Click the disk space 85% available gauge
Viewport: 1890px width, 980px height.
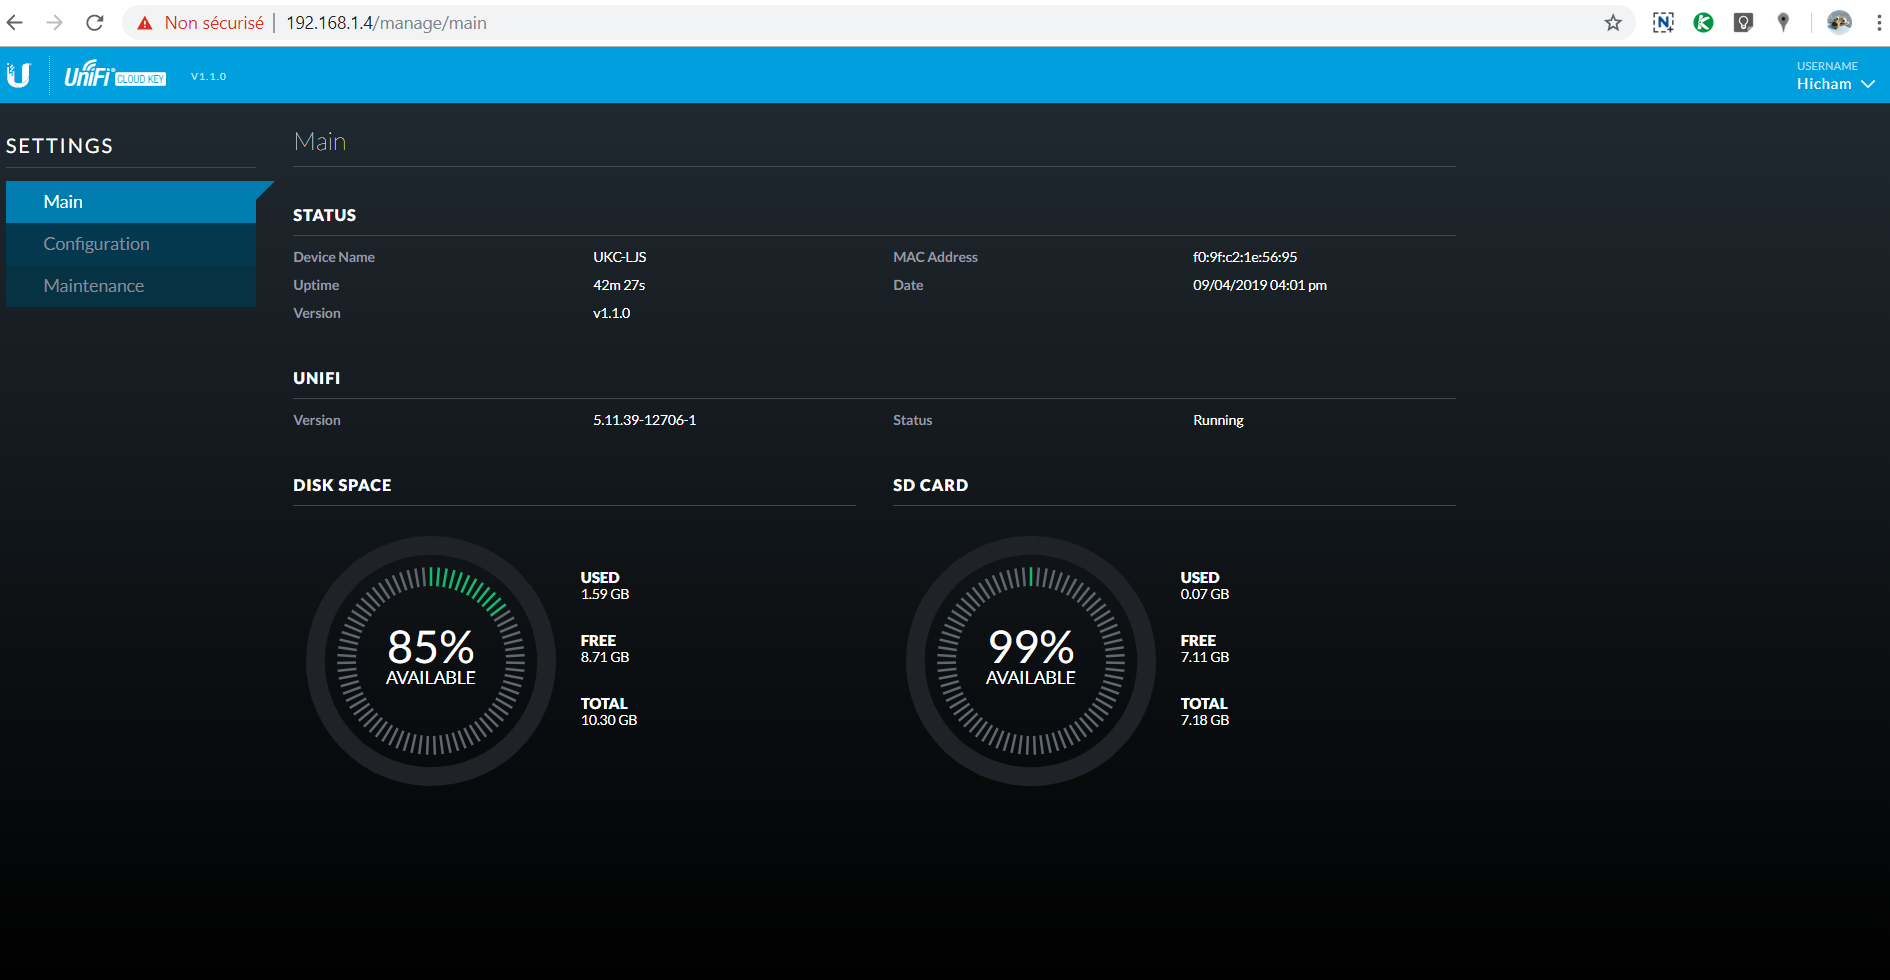tap(431, 660)
